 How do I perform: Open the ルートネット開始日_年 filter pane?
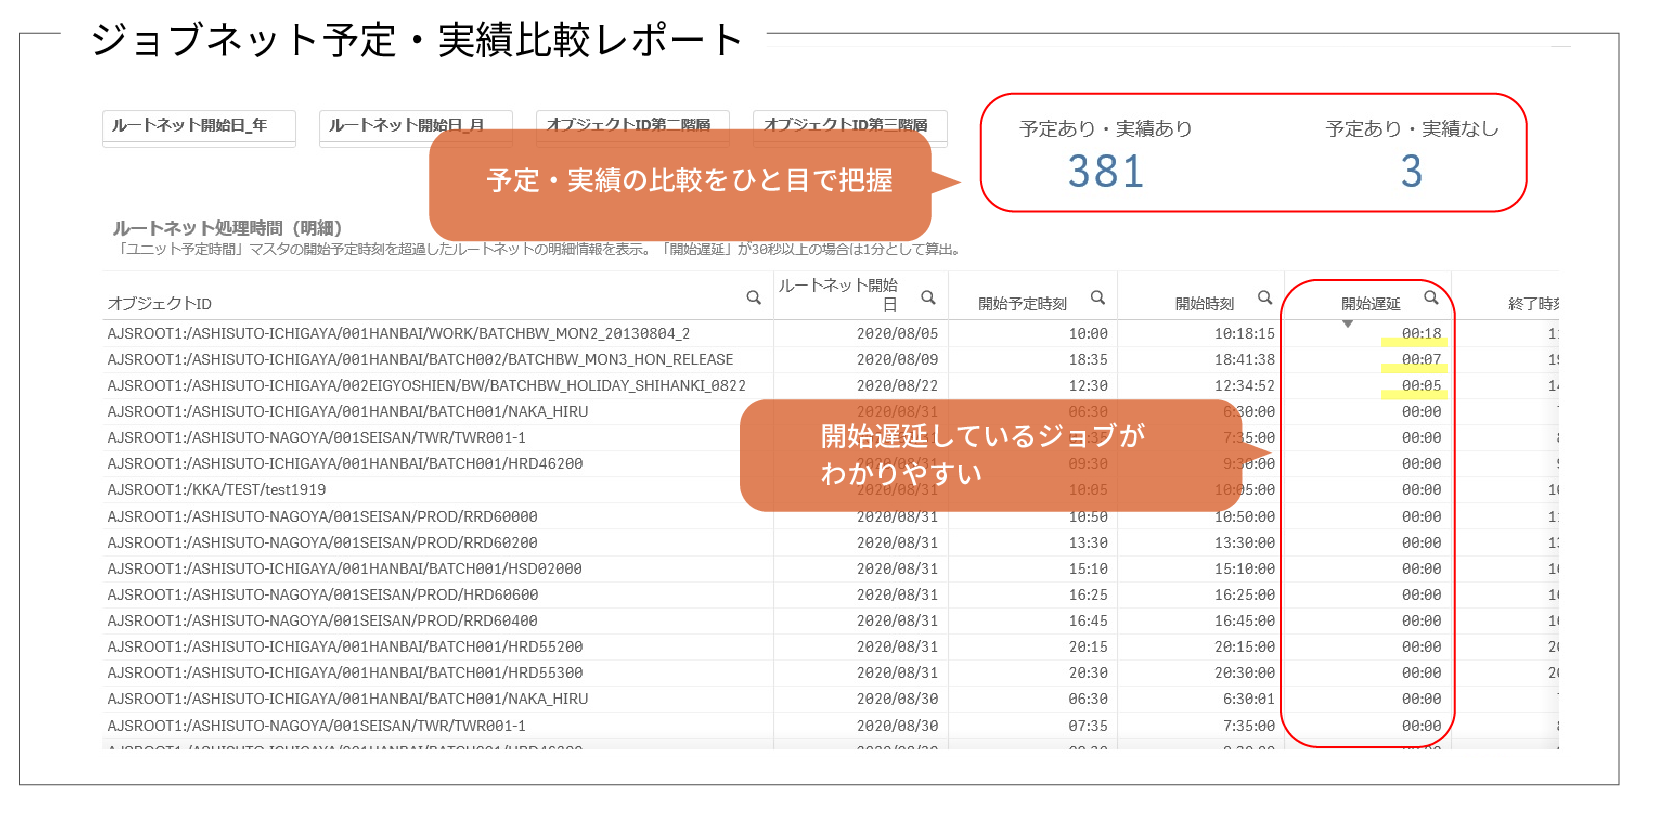click(x=198, y=126)
